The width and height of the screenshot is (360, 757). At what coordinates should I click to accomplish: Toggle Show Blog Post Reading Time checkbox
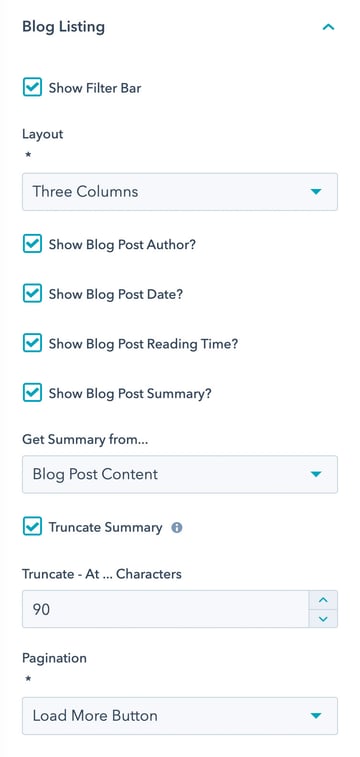pyautogui.click(x=32, y=344)
